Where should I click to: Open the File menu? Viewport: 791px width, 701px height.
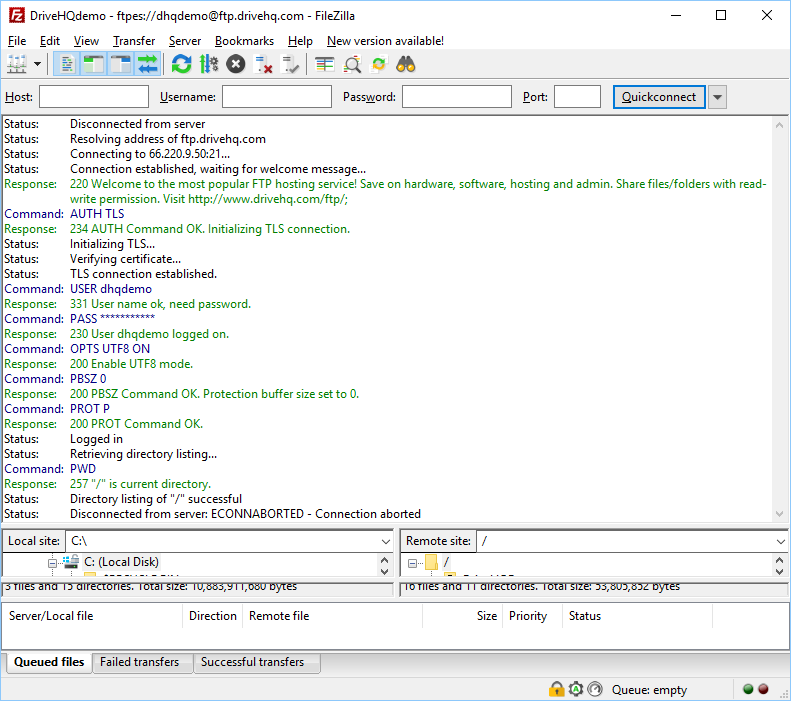pyautogui.click(x=17, y=41)
